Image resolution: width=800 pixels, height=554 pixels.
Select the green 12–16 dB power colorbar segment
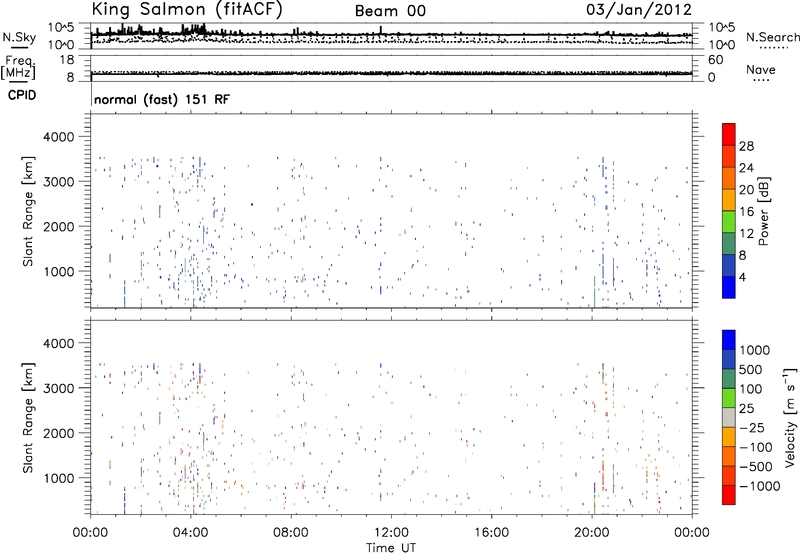click(729, 222)
